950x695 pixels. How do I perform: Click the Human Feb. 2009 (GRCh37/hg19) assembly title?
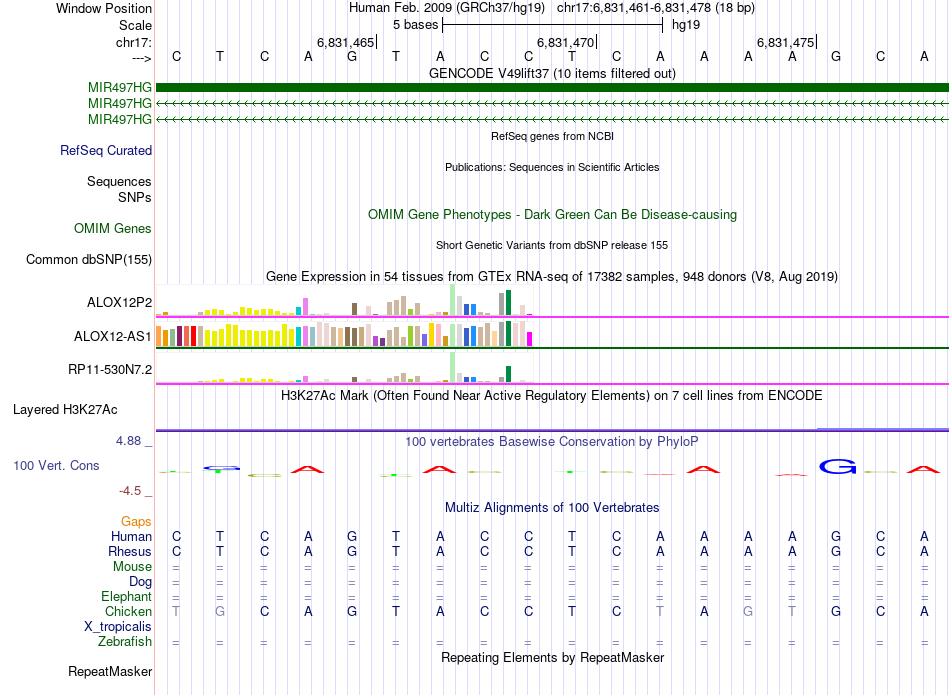[447, 8]
